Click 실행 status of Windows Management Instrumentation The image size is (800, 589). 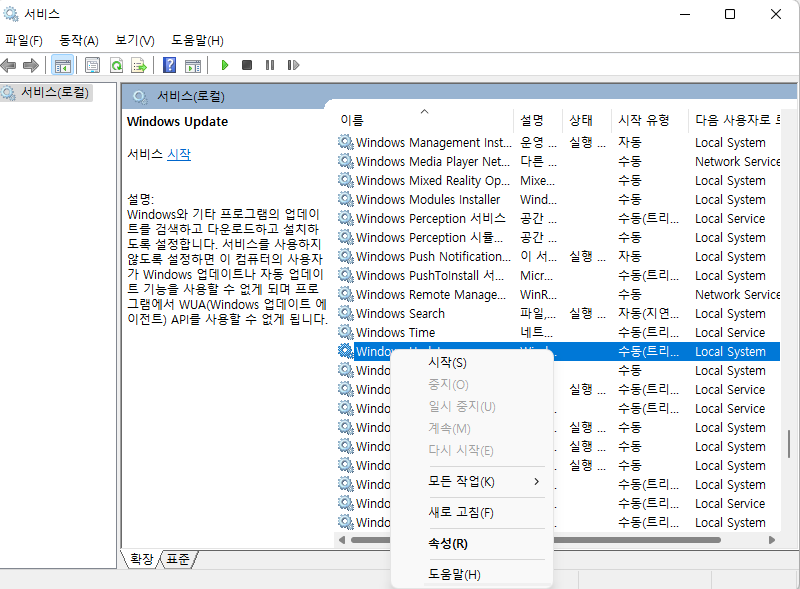[x=588, y=142]
